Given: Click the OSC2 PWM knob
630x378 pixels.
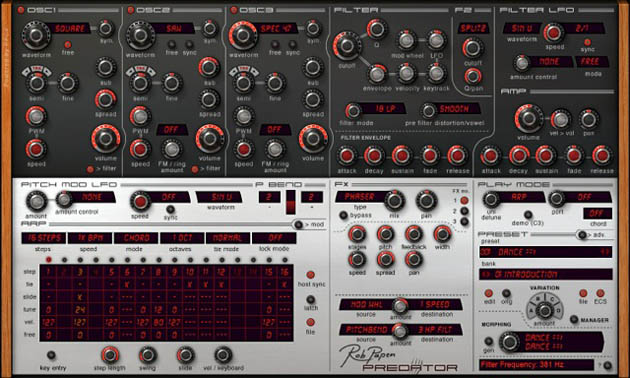Looking at the screenshot, I should point(139,116).
